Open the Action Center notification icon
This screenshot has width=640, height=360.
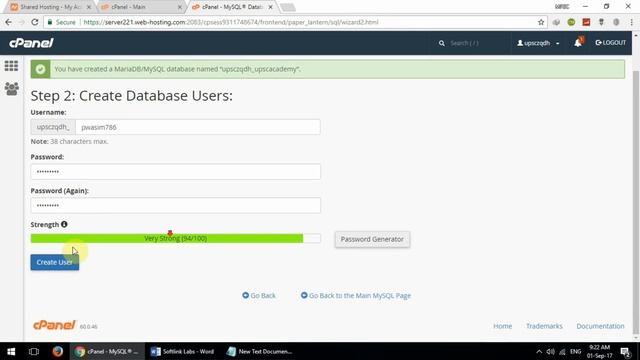(626, 351)
